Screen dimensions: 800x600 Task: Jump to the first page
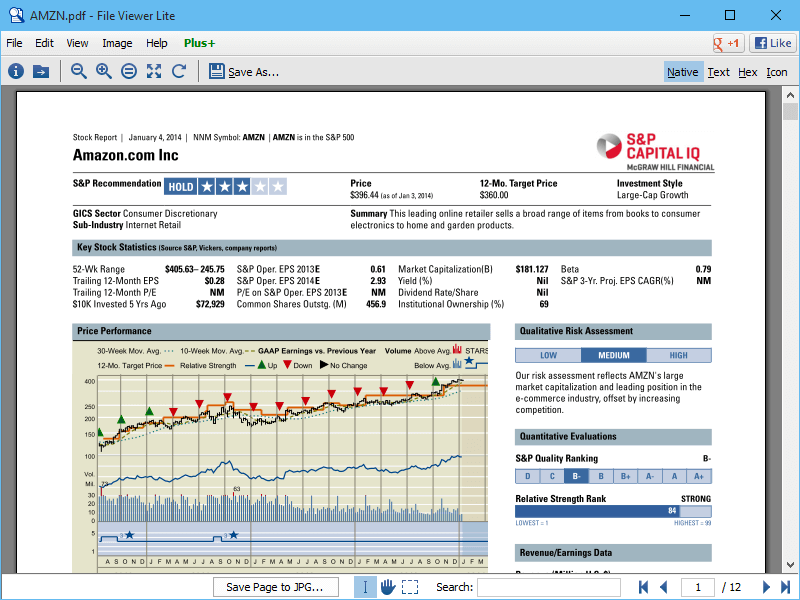643,587
